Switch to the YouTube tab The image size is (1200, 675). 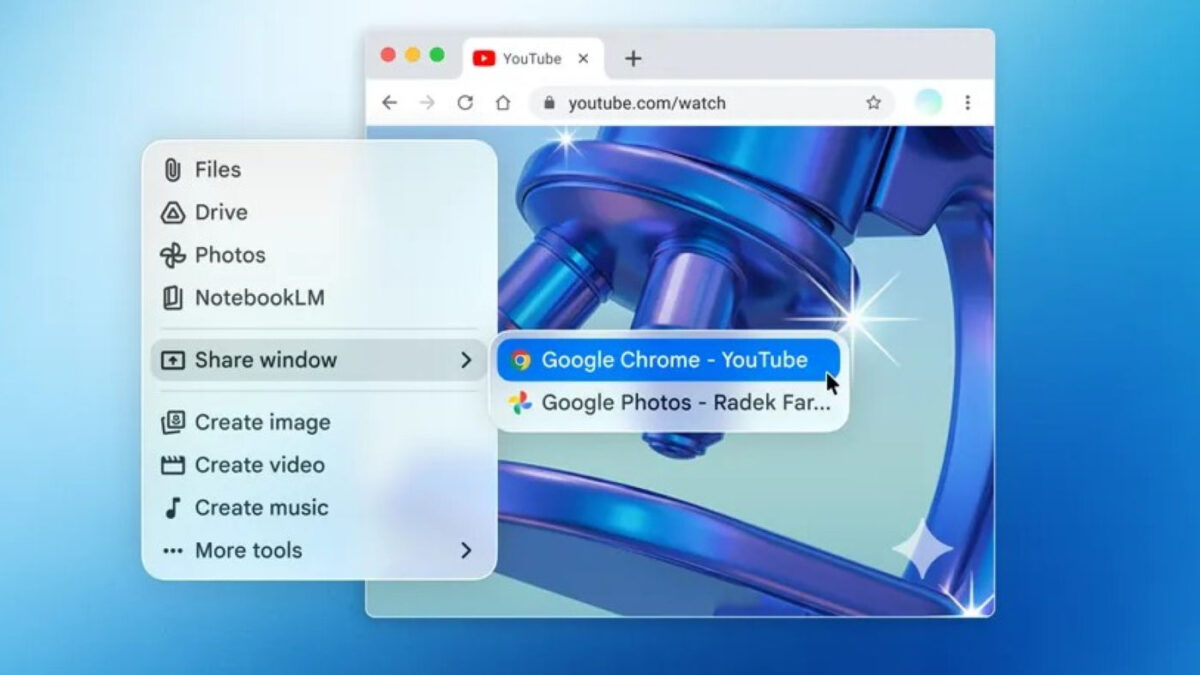click(x=530, y=58)
